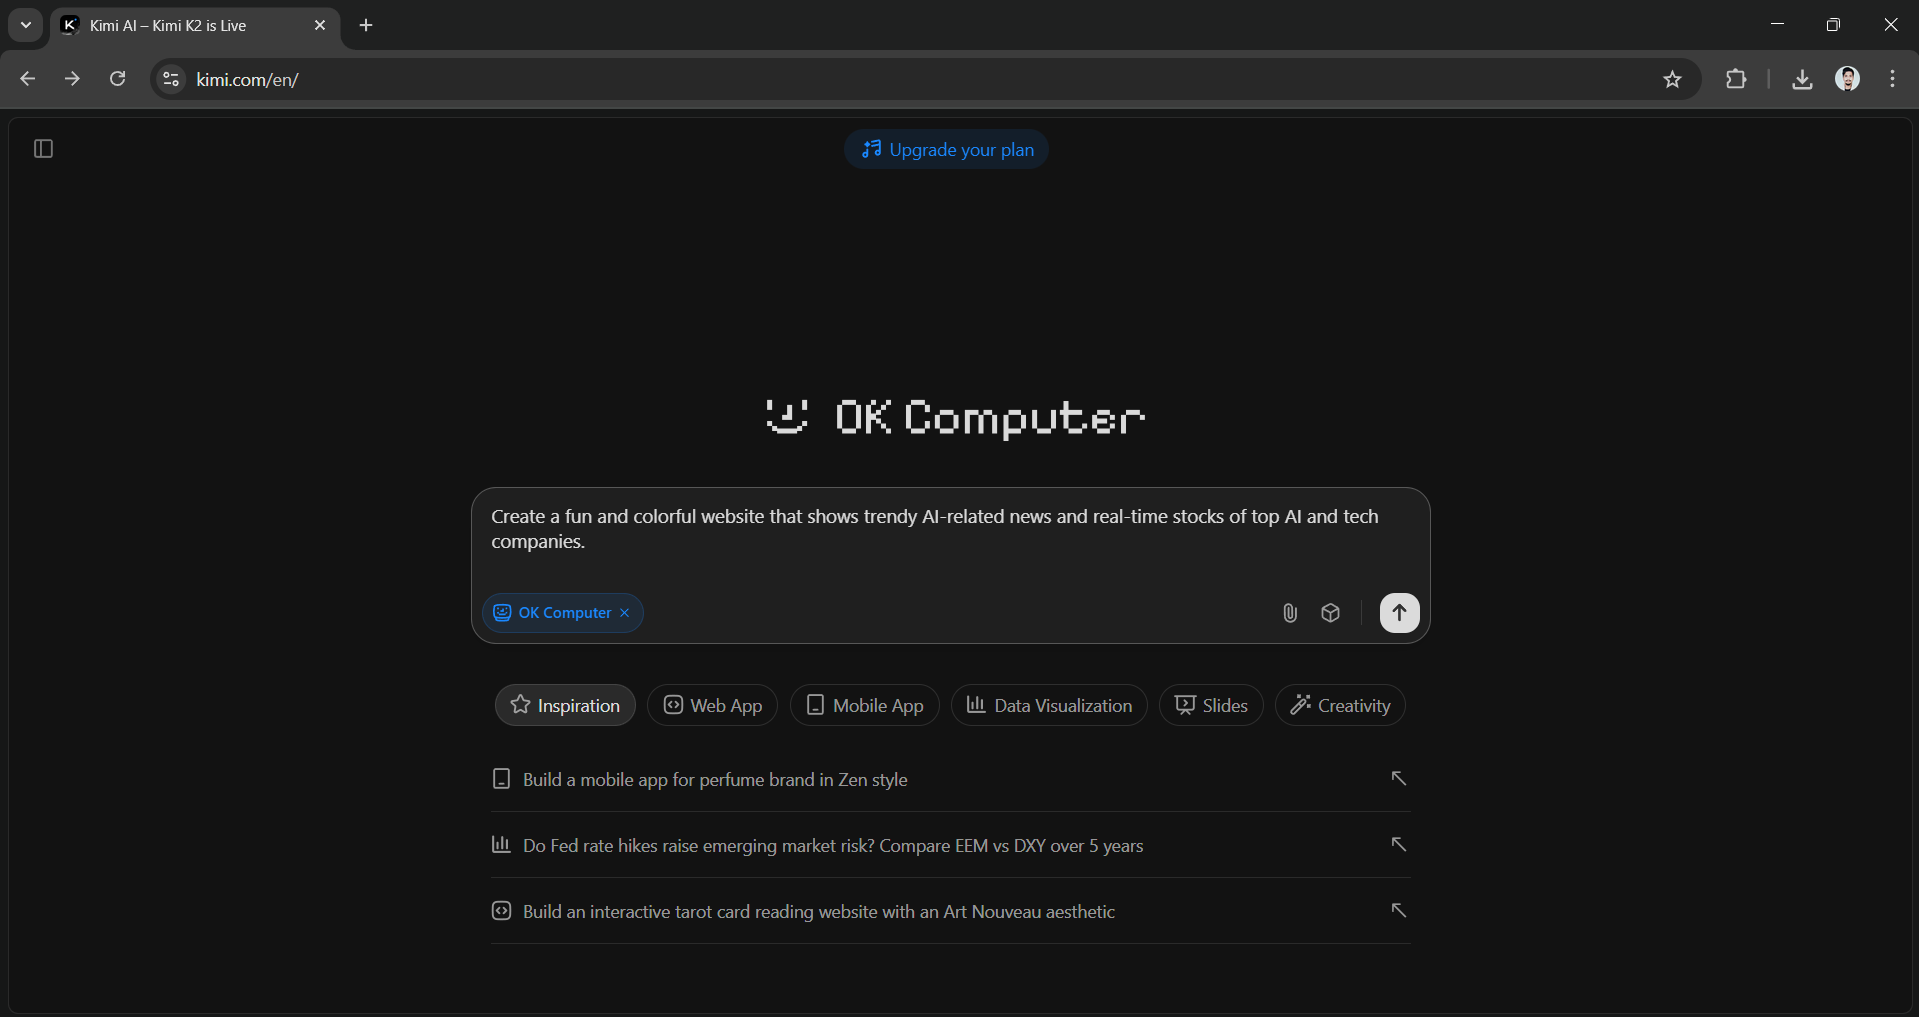This screenshot has height=1017, width=1919.
Task: Open a new tab with the plus icon
Action: pos(365,25)
